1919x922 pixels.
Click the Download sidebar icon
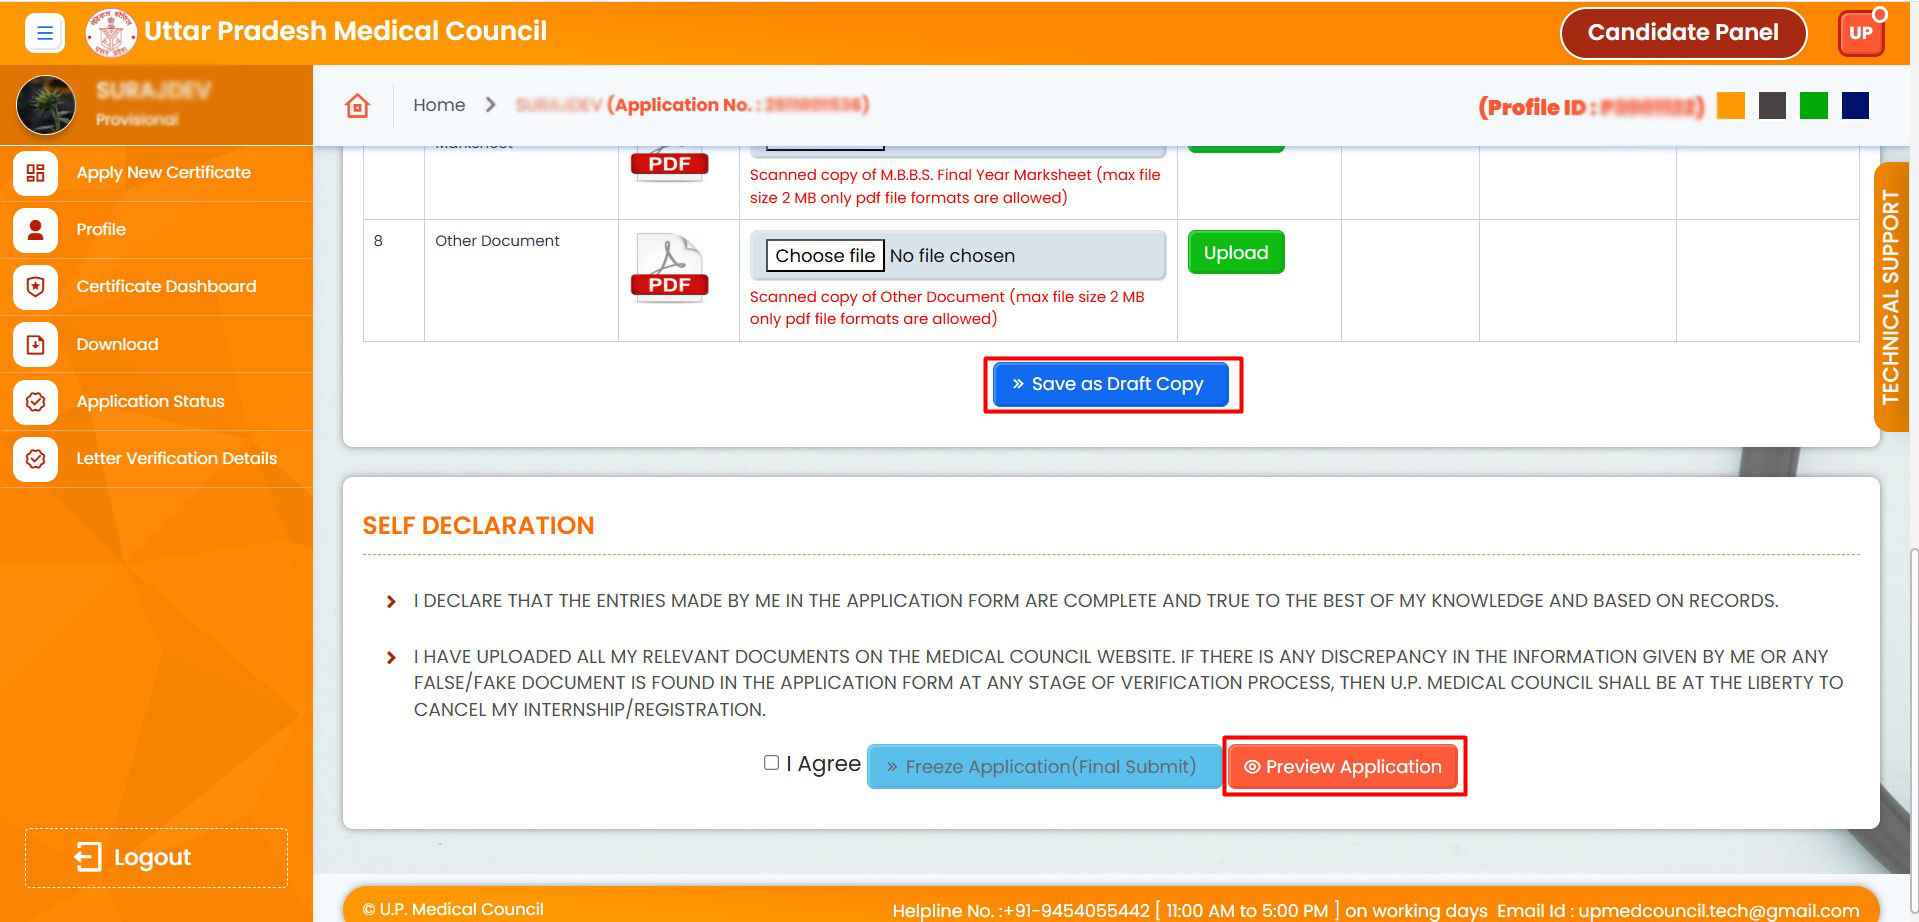(x=36, y=345)
